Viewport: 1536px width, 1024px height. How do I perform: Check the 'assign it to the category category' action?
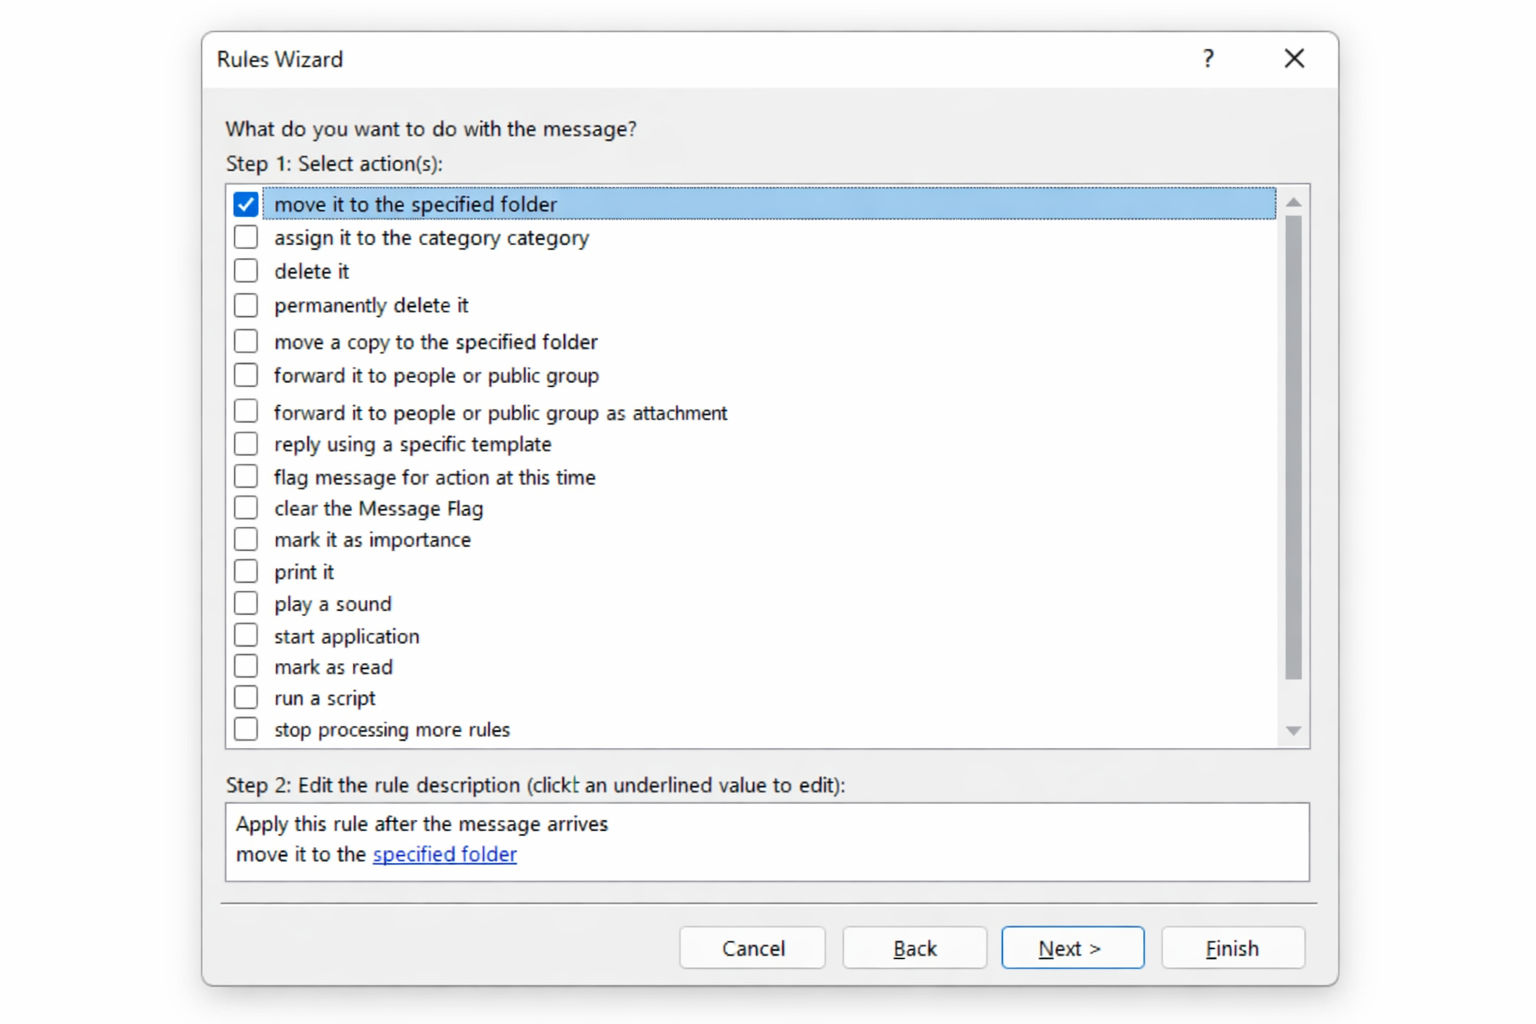click(x=245, y=237)
